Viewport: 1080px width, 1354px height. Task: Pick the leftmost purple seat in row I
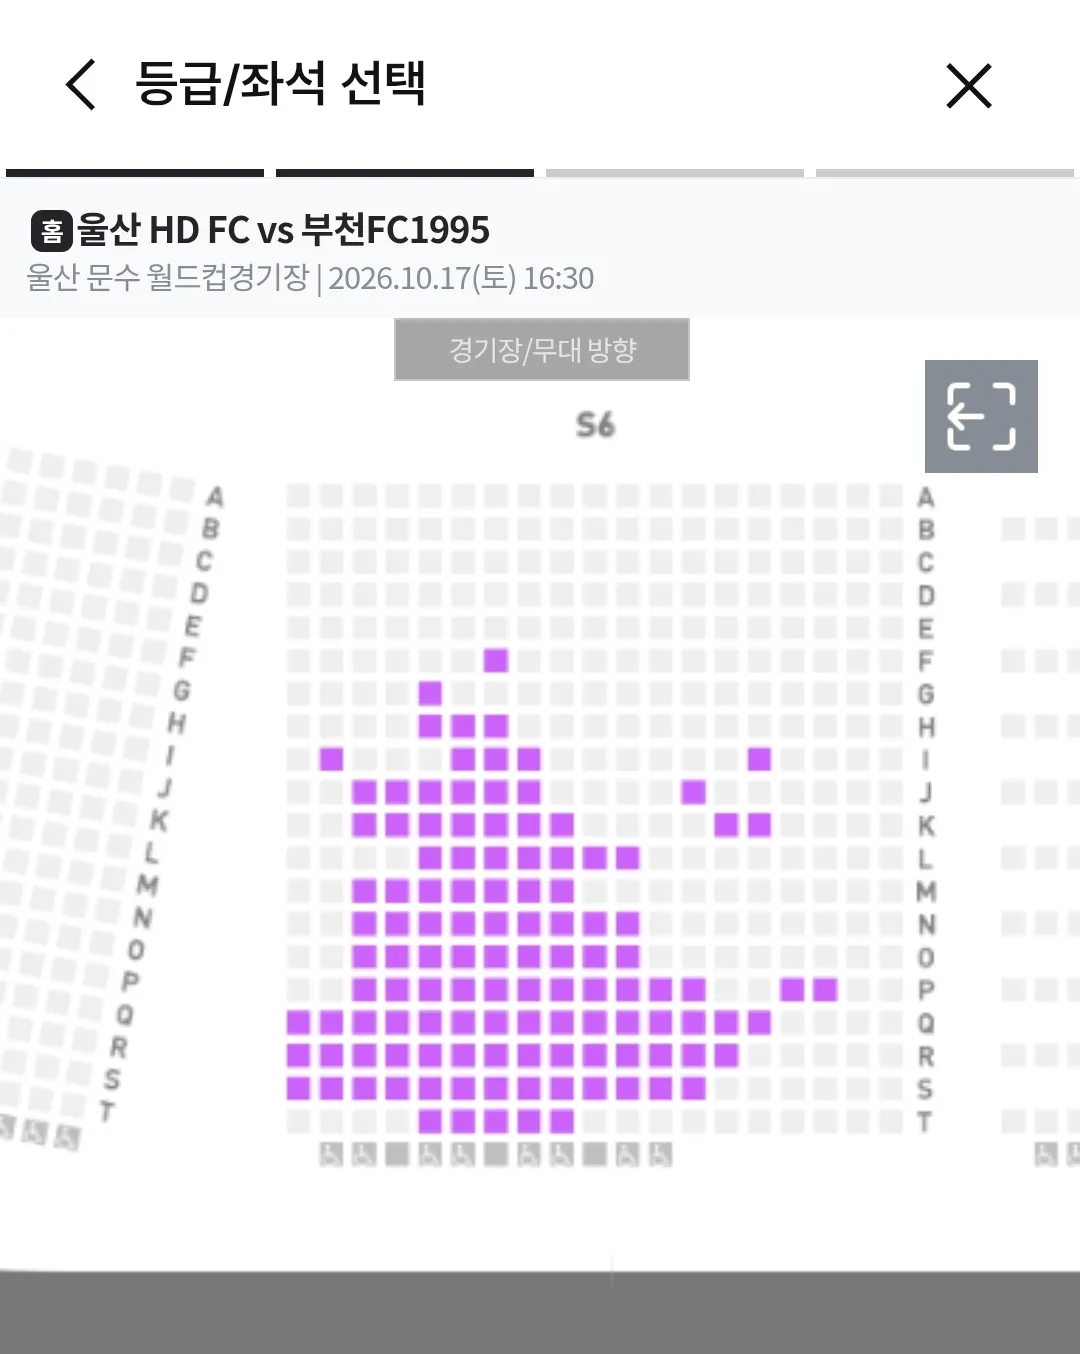click(x=332, y=759)
